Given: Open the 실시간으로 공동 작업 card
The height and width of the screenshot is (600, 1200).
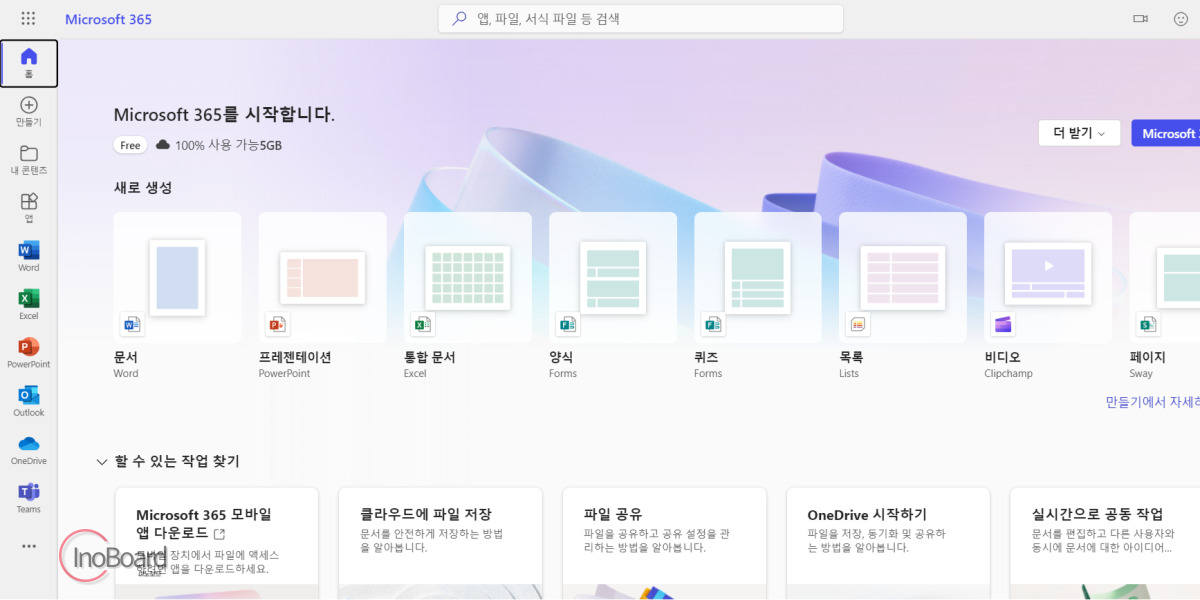Looking at the screenshot, I should tap(1105, 543).
